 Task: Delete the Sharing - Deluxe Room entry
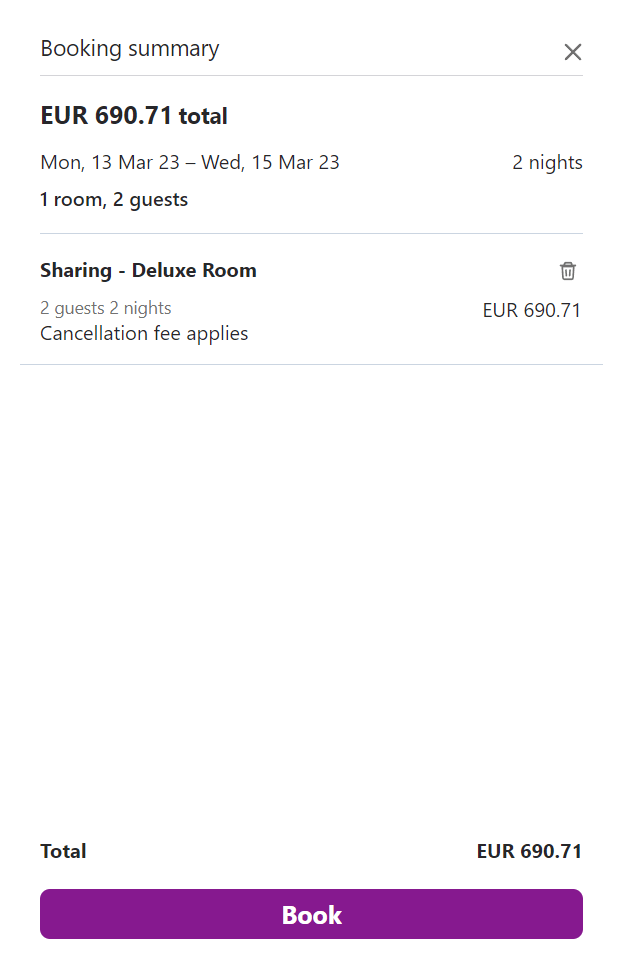tap(568, 270)
